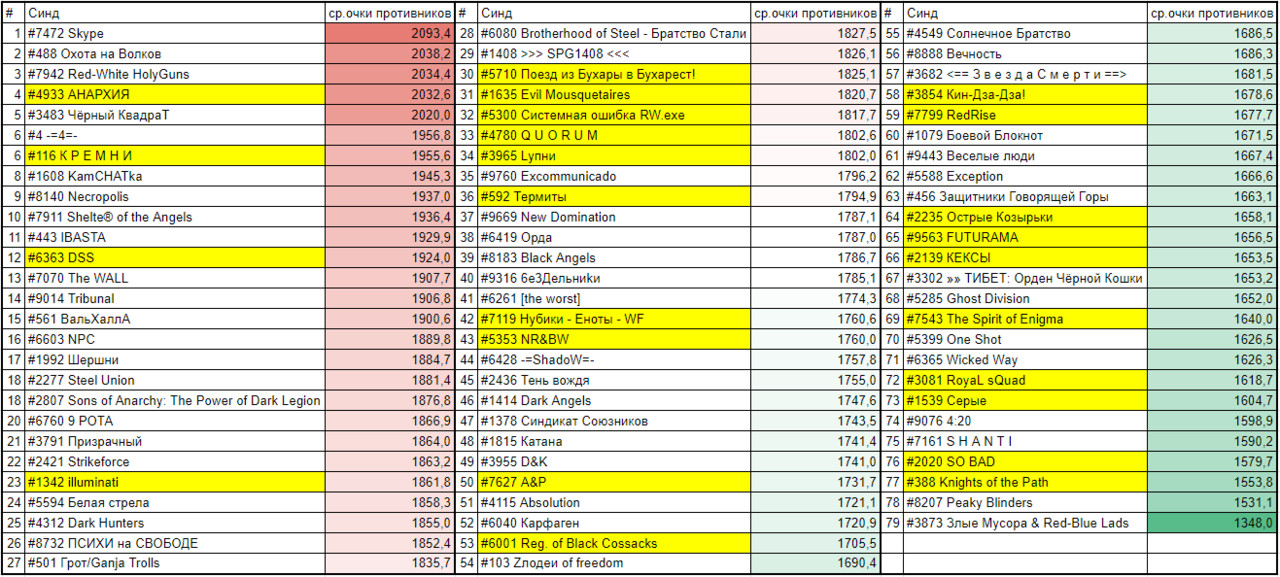Select '#3791 Призрачный' cell
The image size is (1280, 577).
175,441
